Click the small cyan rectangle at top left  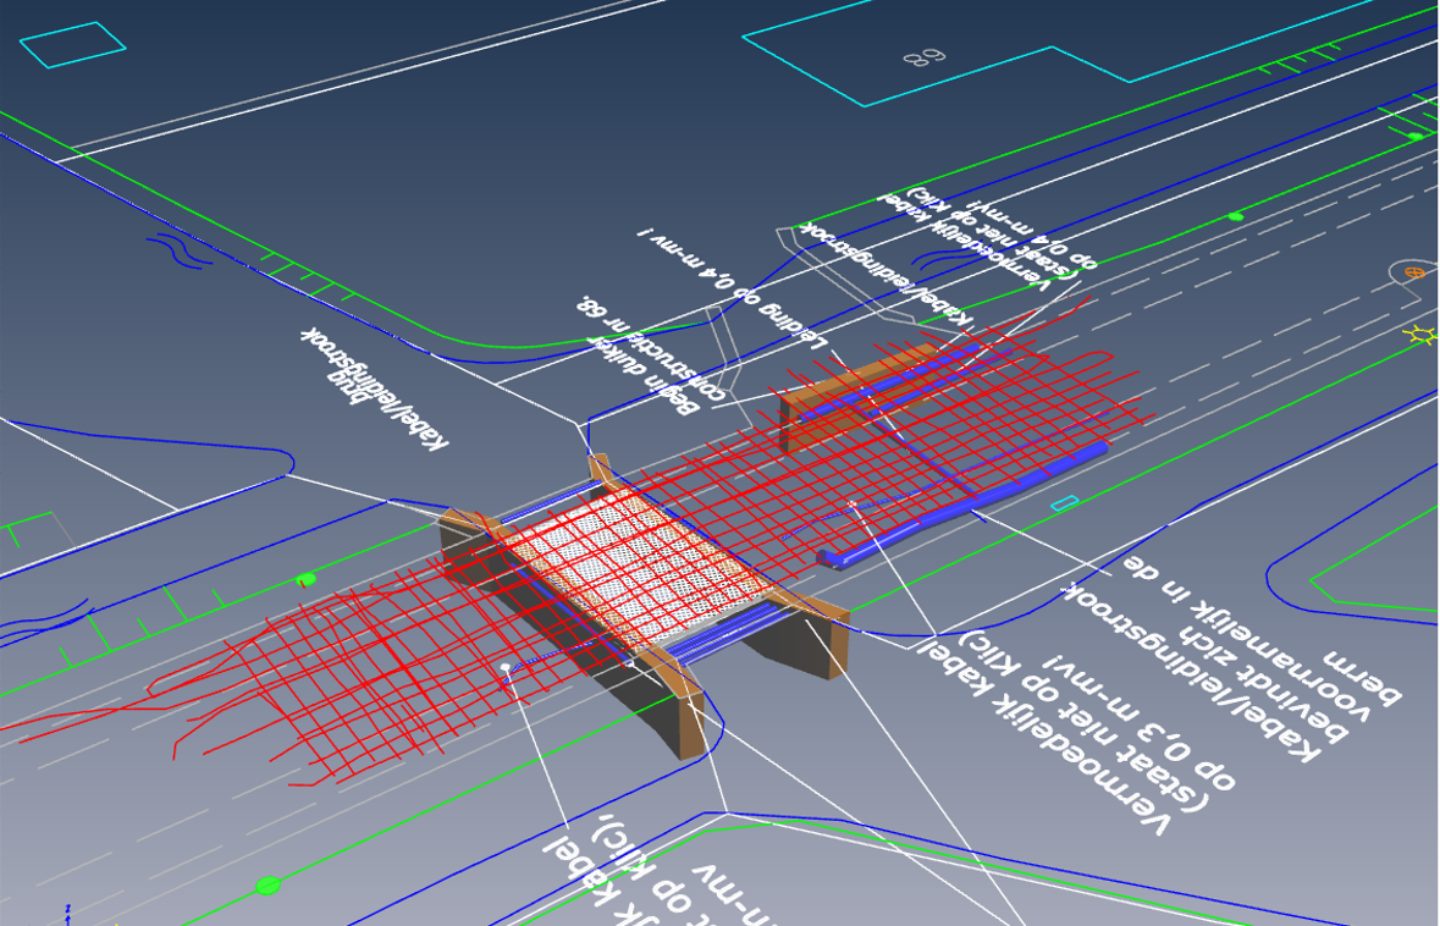click(72, 44)
